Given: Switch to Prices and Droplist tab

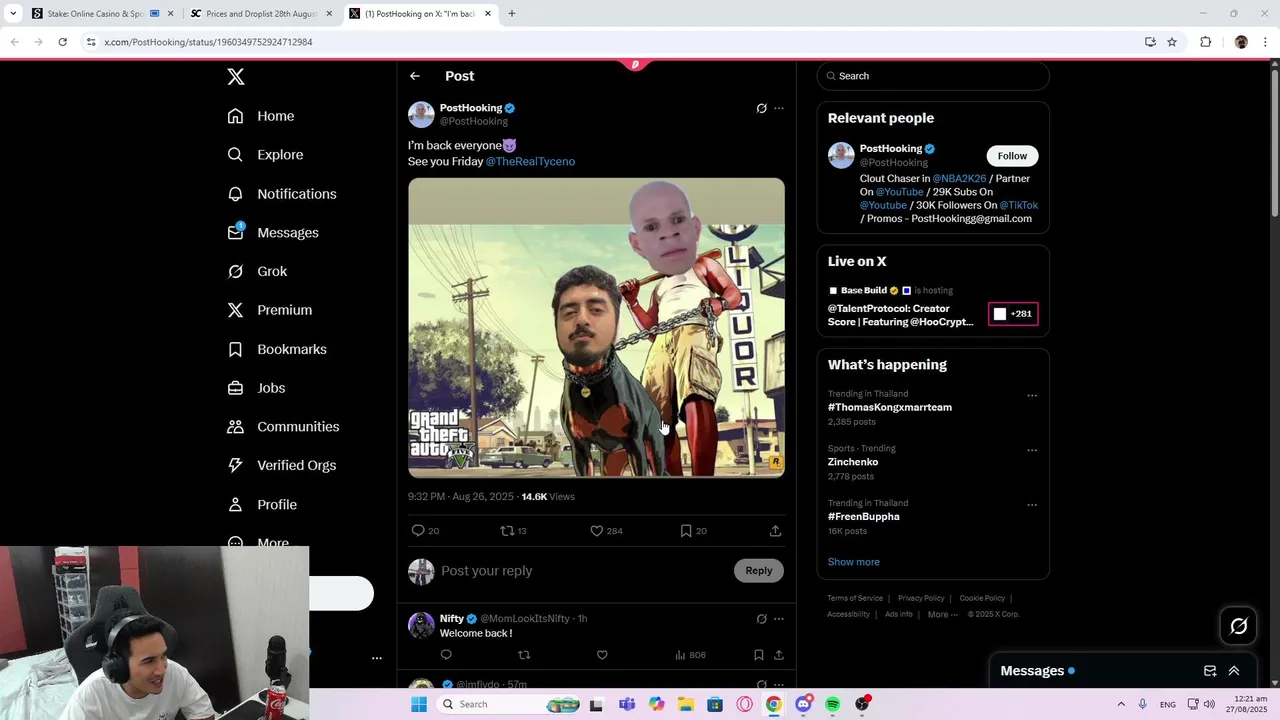Looking at the screenshot, I should pyautogui.click(x=259, y=14).
